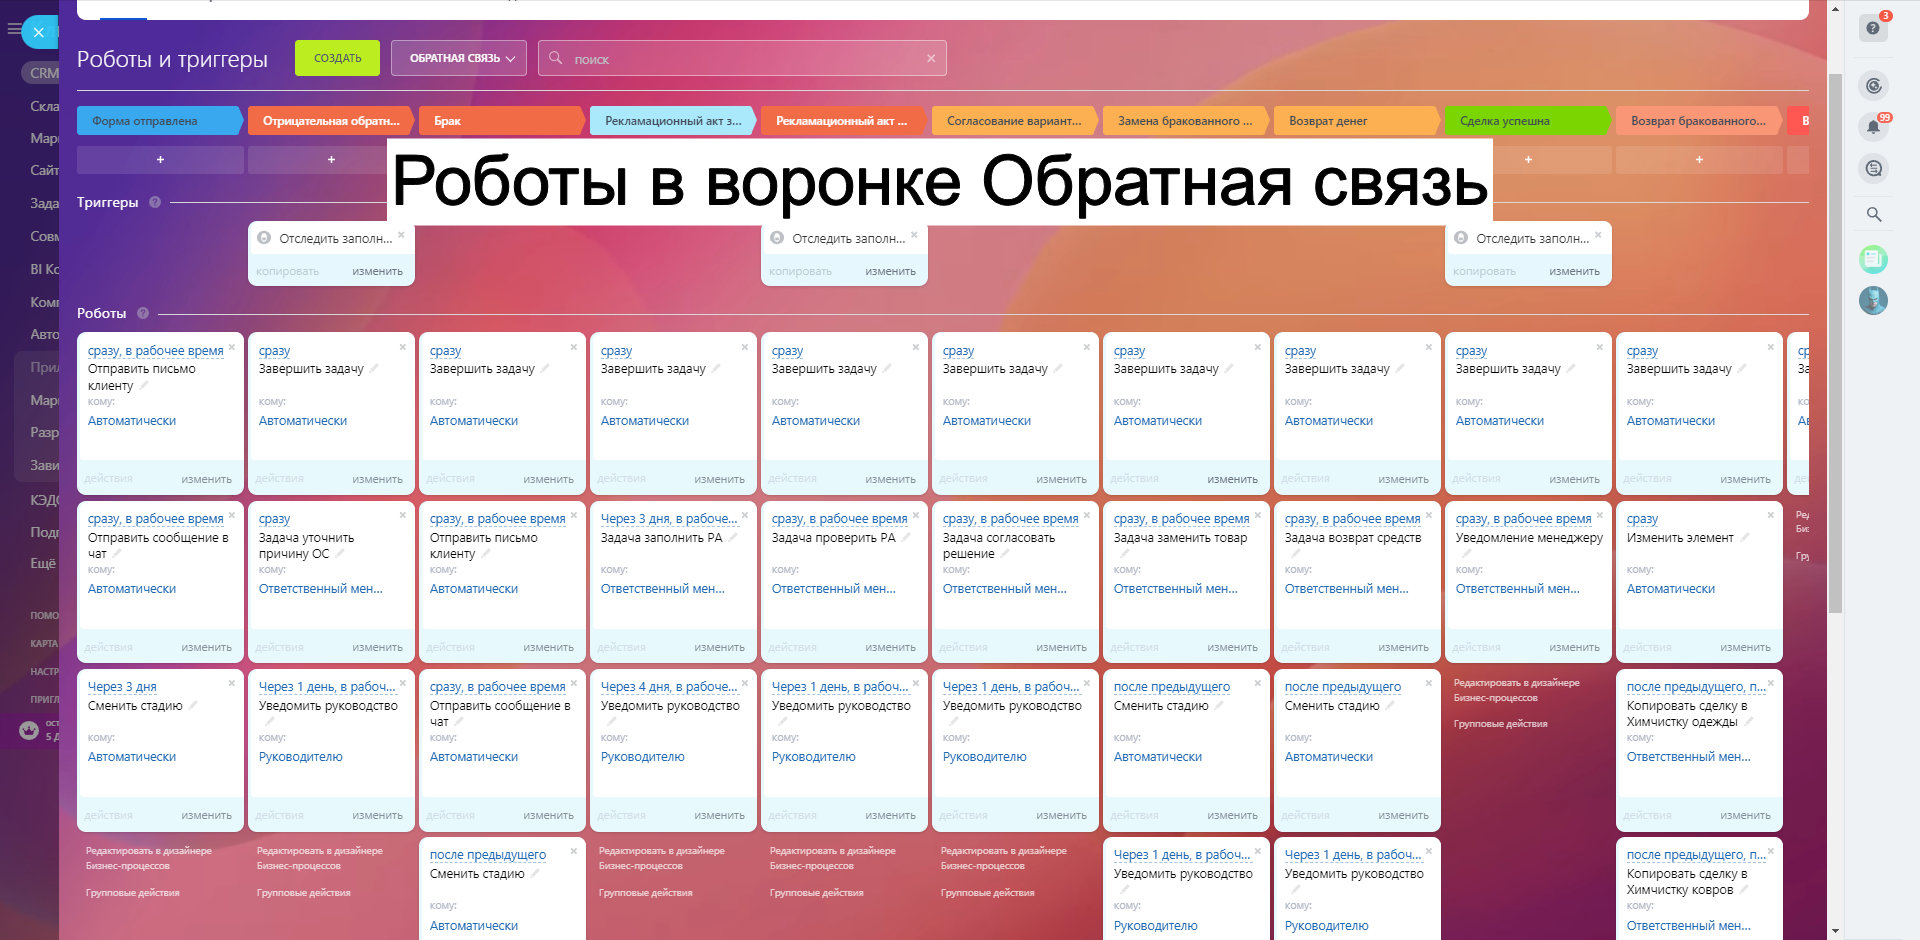
Task: Clear the search field using its X icon
Action: pyautogui.click(x=931, y=59)
